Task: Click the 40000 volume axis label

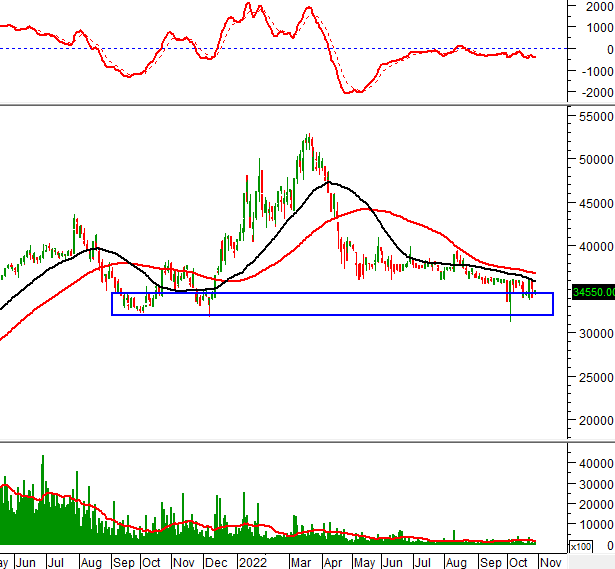Action: (593, 463)
